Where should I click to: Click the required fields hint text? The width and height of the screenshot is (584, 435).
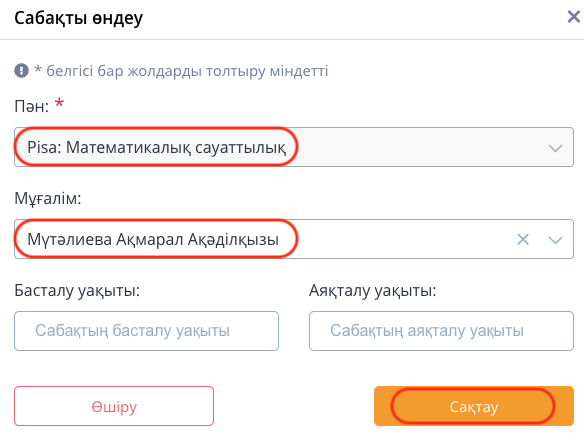(181, 71)
